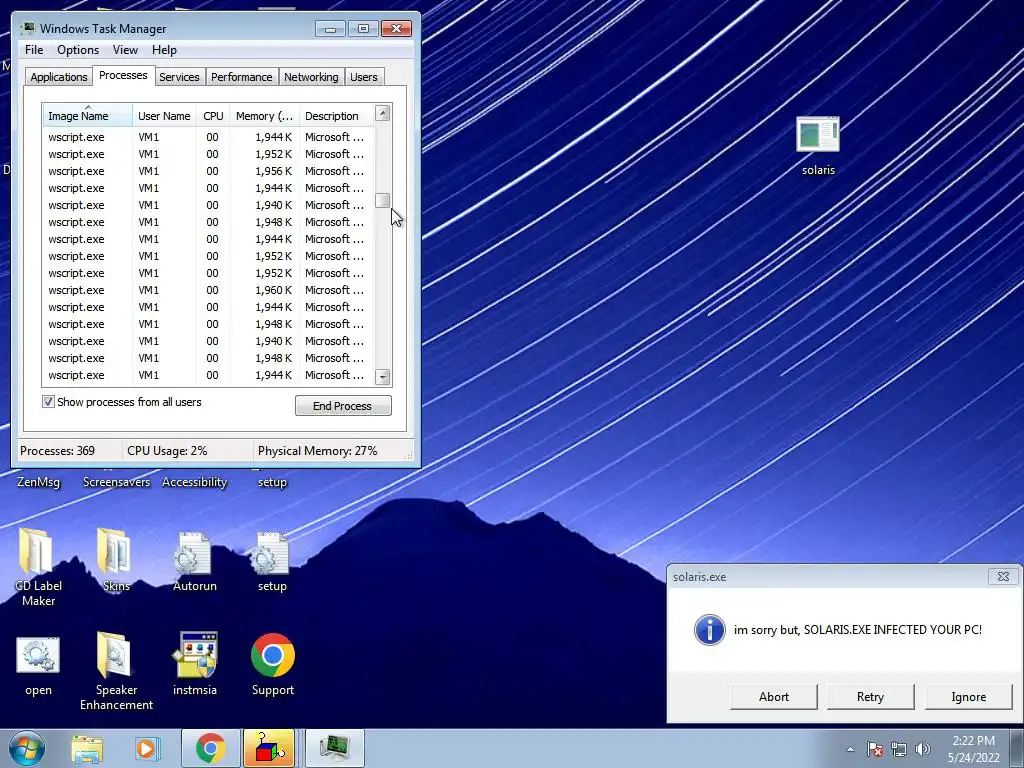Switch to the Users tab
This screenshot has height=768, width=1024.
coord(364,77)
